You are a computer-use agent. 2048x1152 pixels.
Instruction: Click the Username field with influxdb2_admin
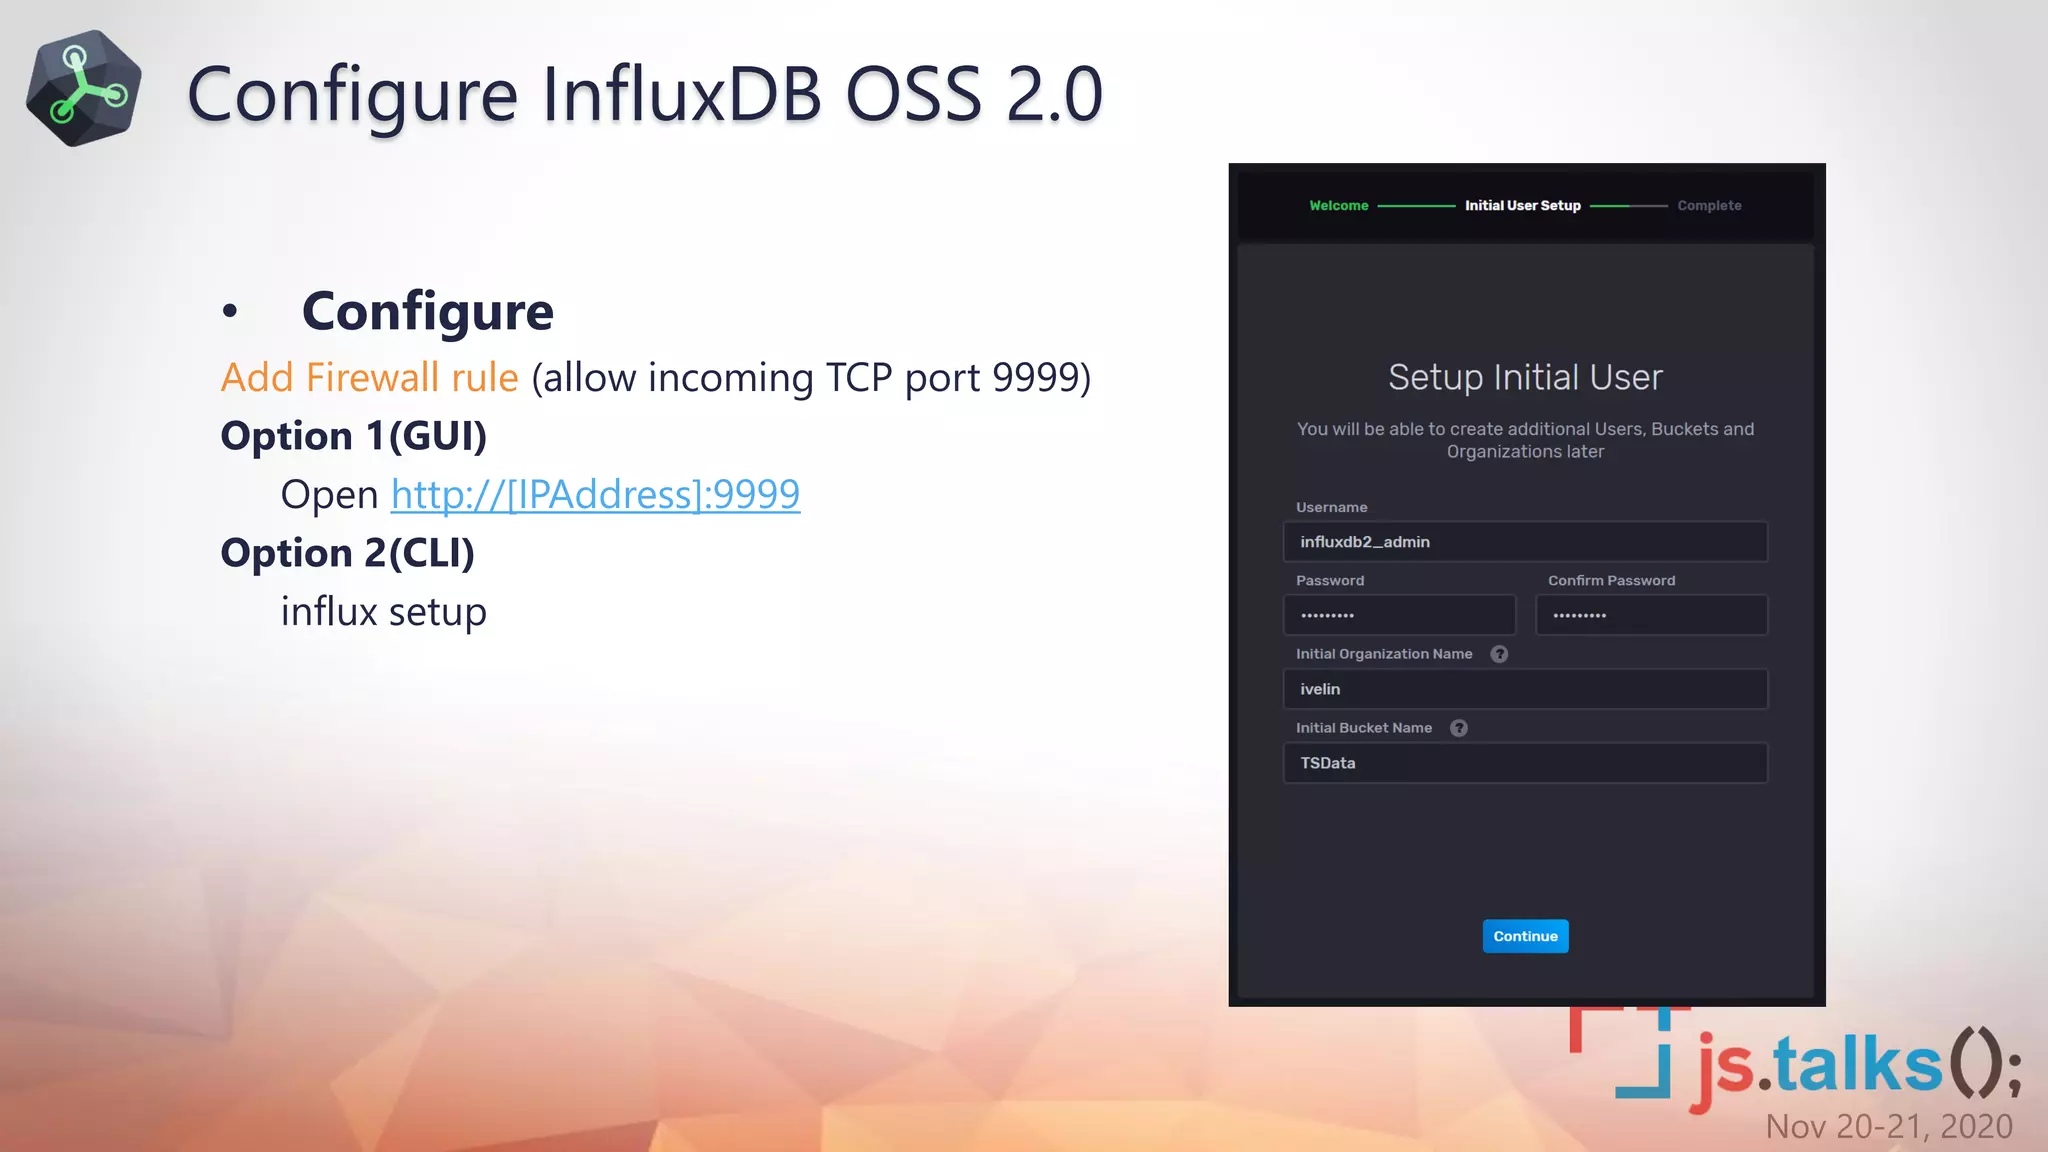(x=1525, y=542)
